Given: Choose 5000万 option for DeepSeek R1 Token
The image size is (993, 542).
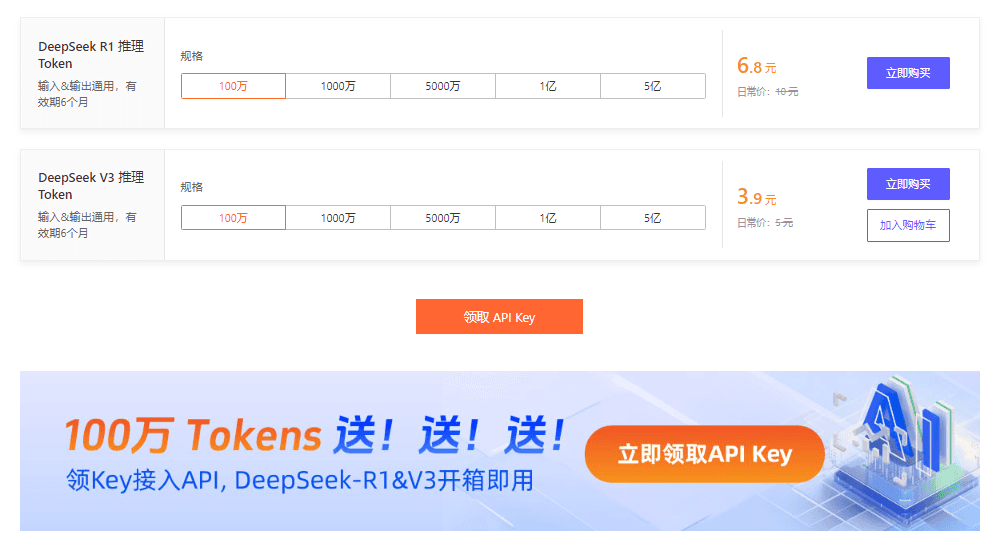Looking at the screenshot, I should click(443, 86).
